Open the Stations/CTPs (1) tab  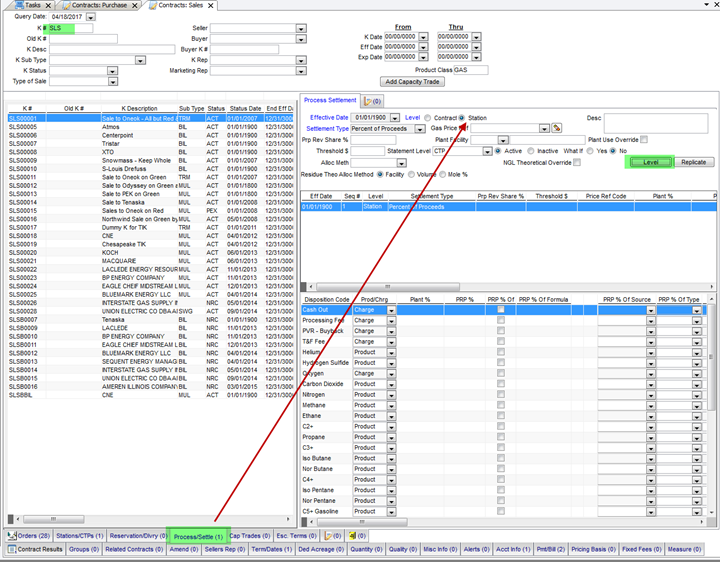pyautogui.click(x=79, y=536)
